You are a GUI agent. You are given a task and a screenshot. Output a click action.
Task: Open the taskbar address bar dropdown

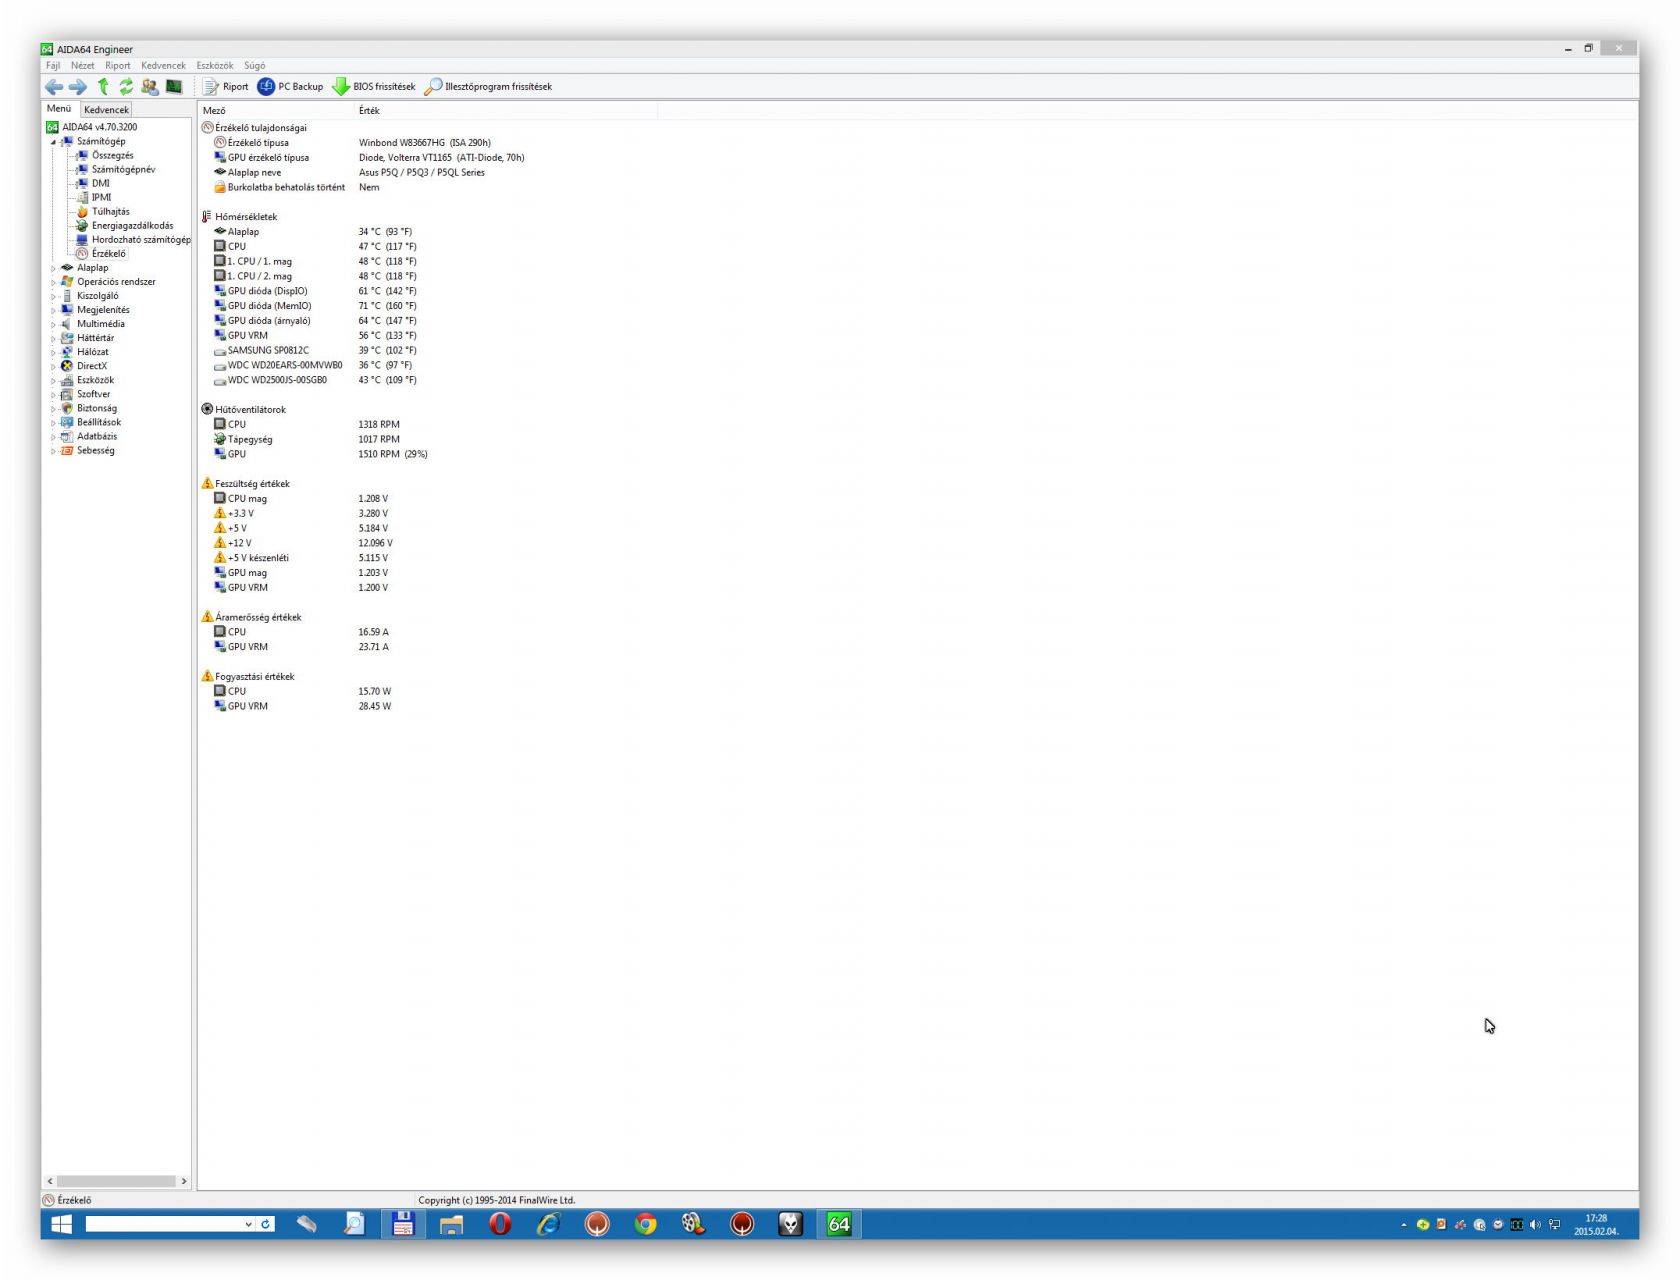tap(249, 1224)
